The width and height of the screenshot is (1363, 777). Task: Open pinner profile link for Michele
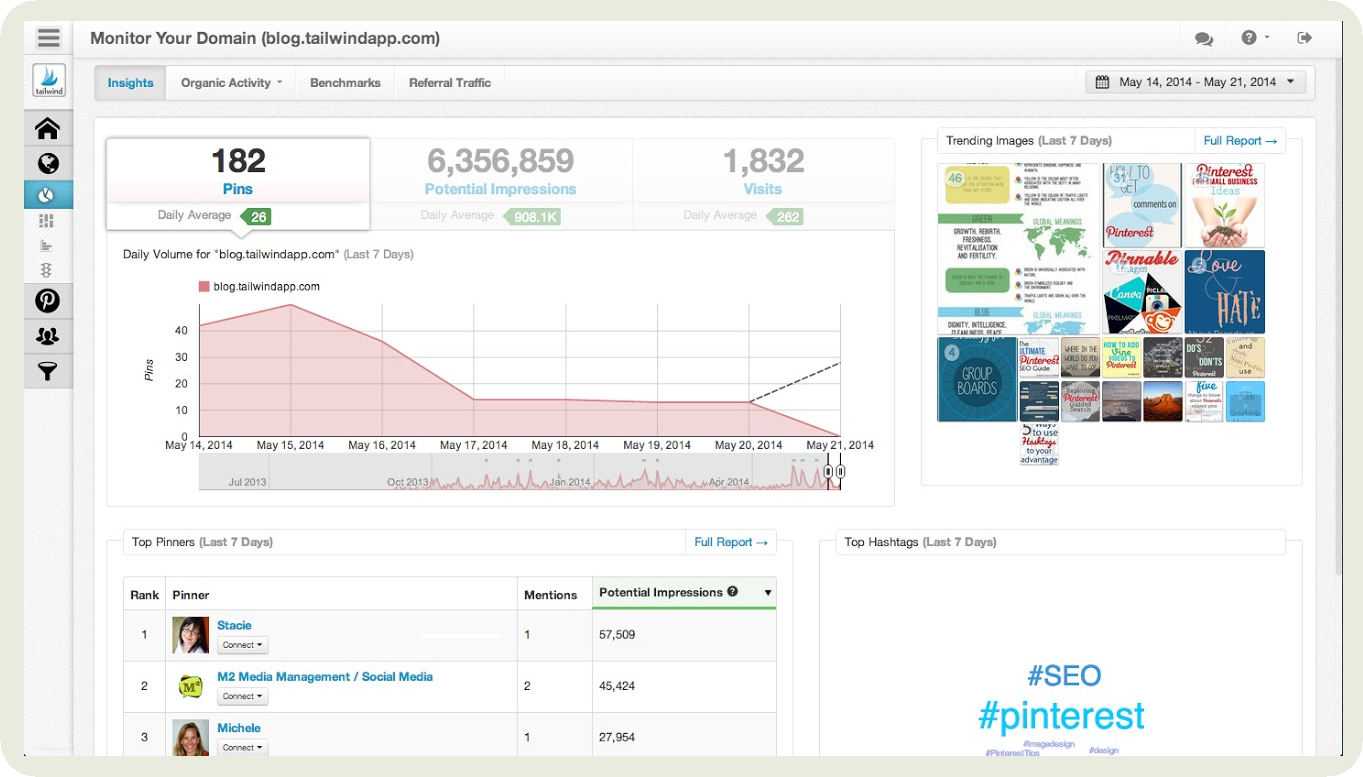(239, 728)
